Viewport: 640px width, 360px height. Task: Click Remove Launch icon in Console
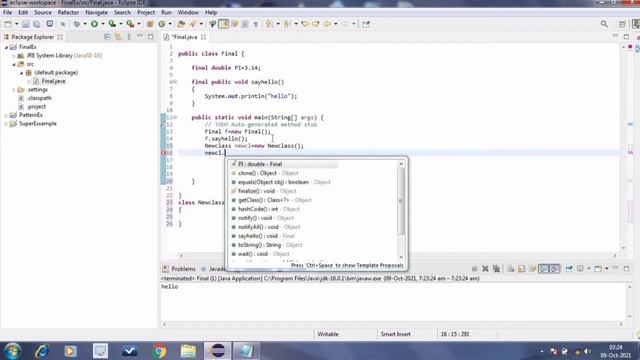485,269
